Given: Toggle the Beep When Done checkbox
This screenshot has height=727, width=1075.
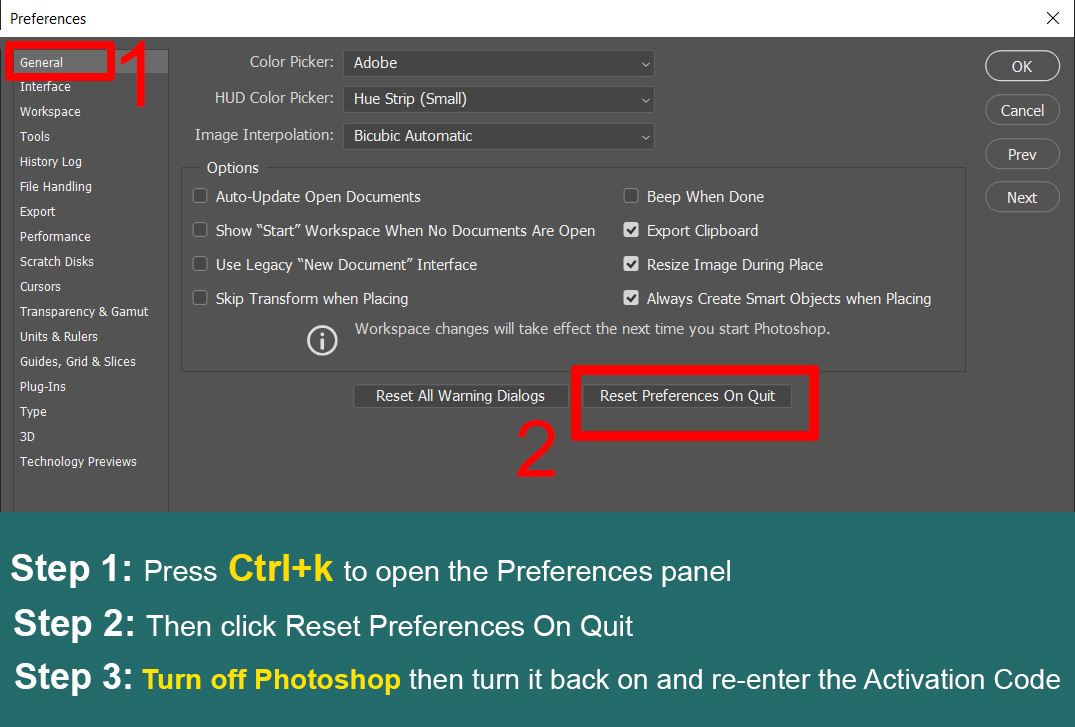Looking at the screenshot, I should coord(631,197).
